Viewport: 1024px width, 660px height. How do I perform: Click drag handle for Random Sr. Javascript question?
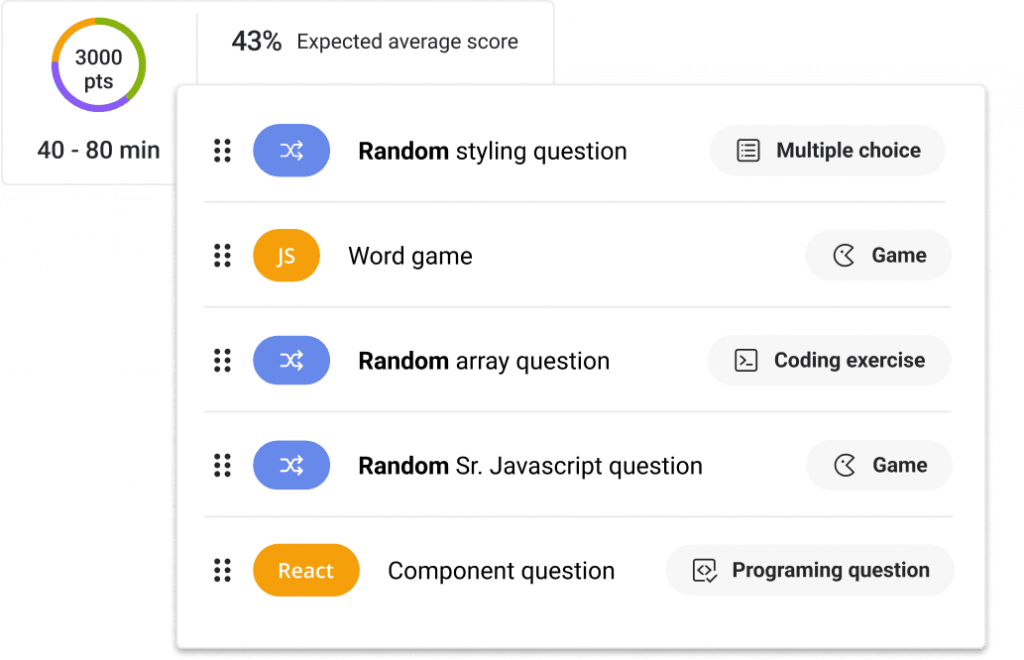click(222, 466)
